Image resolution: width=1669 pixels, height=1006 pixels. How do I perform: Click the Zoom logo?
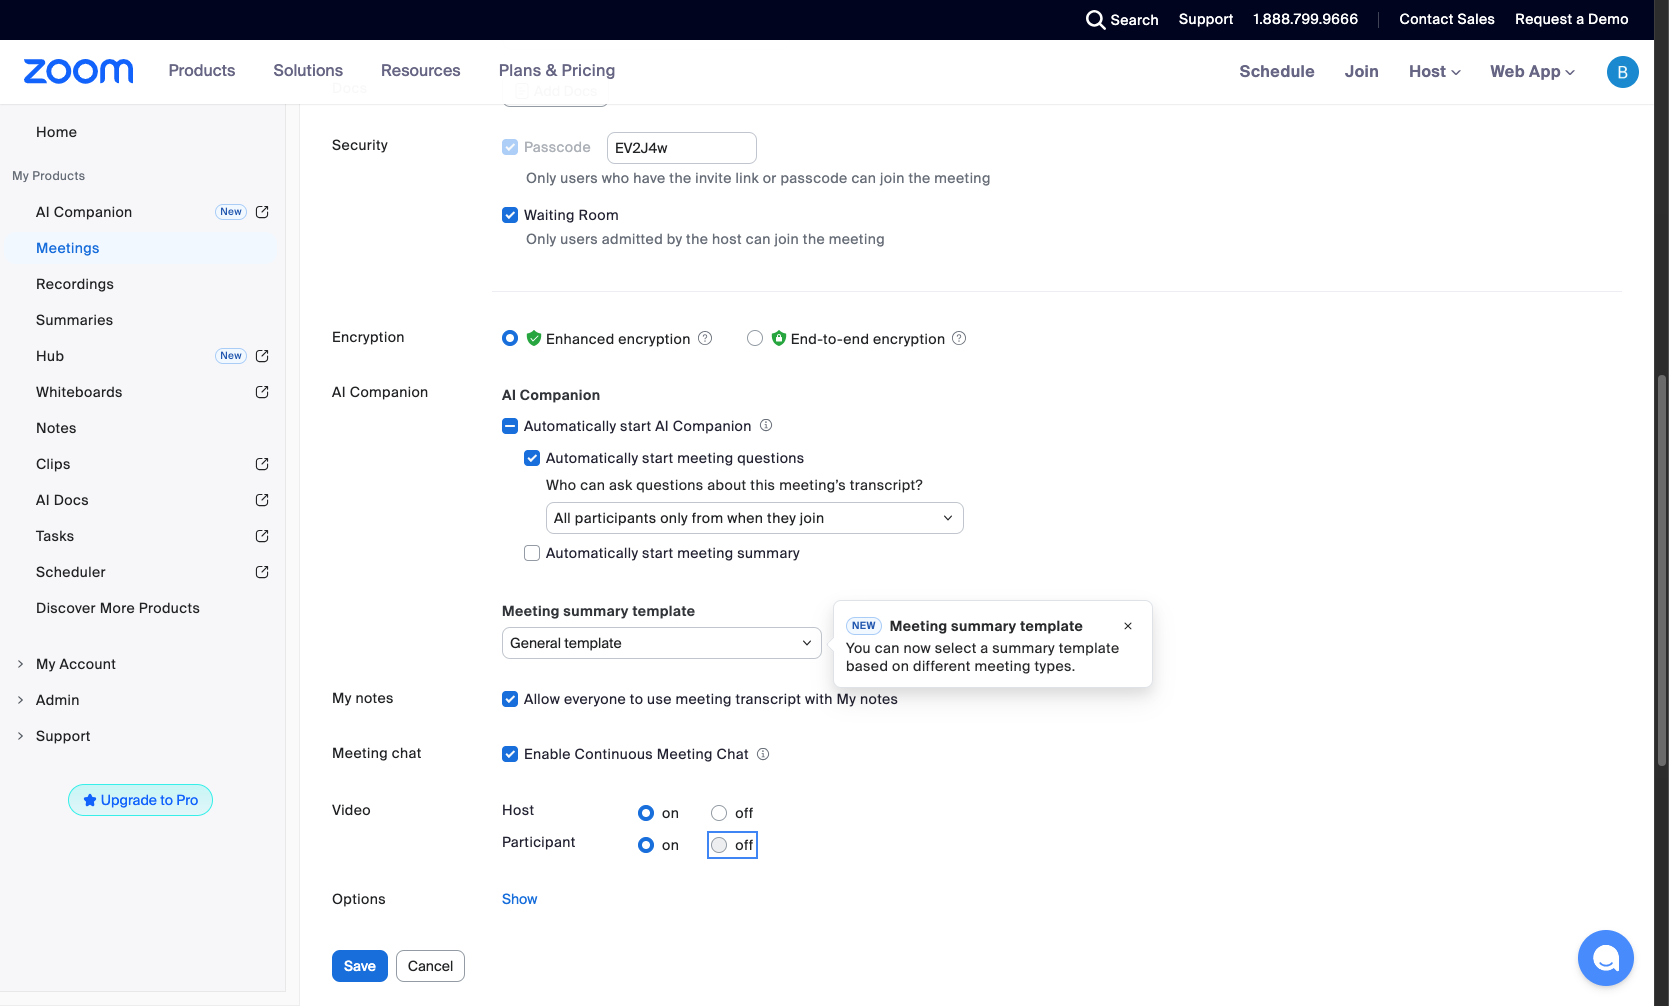tap(78, 71)
